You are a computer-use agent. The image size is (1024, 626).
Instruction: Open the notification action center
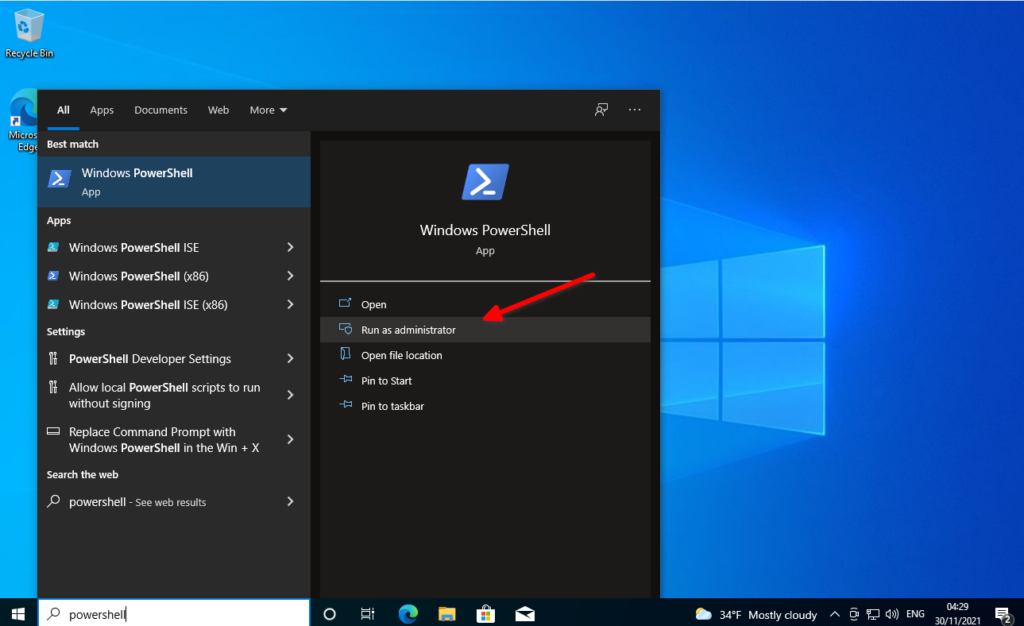pyautogui.click(x=1004, y=614)
